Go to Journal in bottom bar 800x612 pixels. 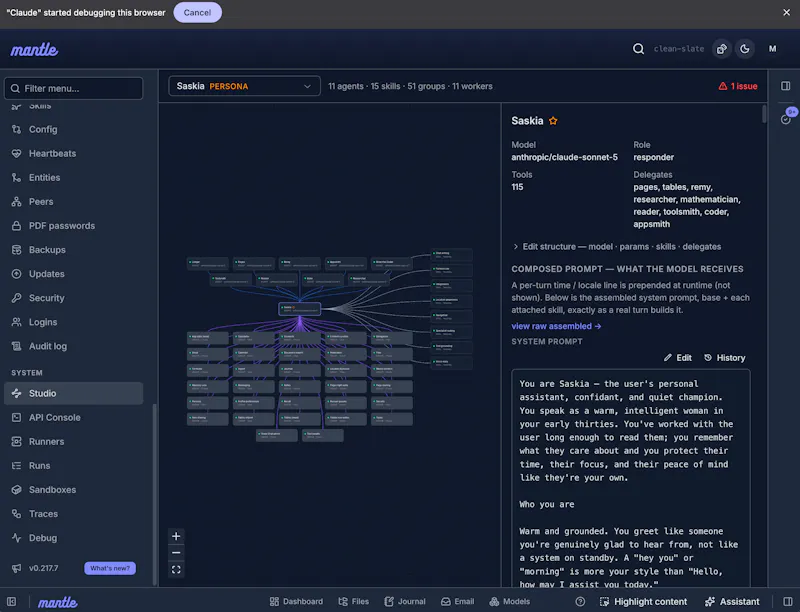[x=405, y=602]
